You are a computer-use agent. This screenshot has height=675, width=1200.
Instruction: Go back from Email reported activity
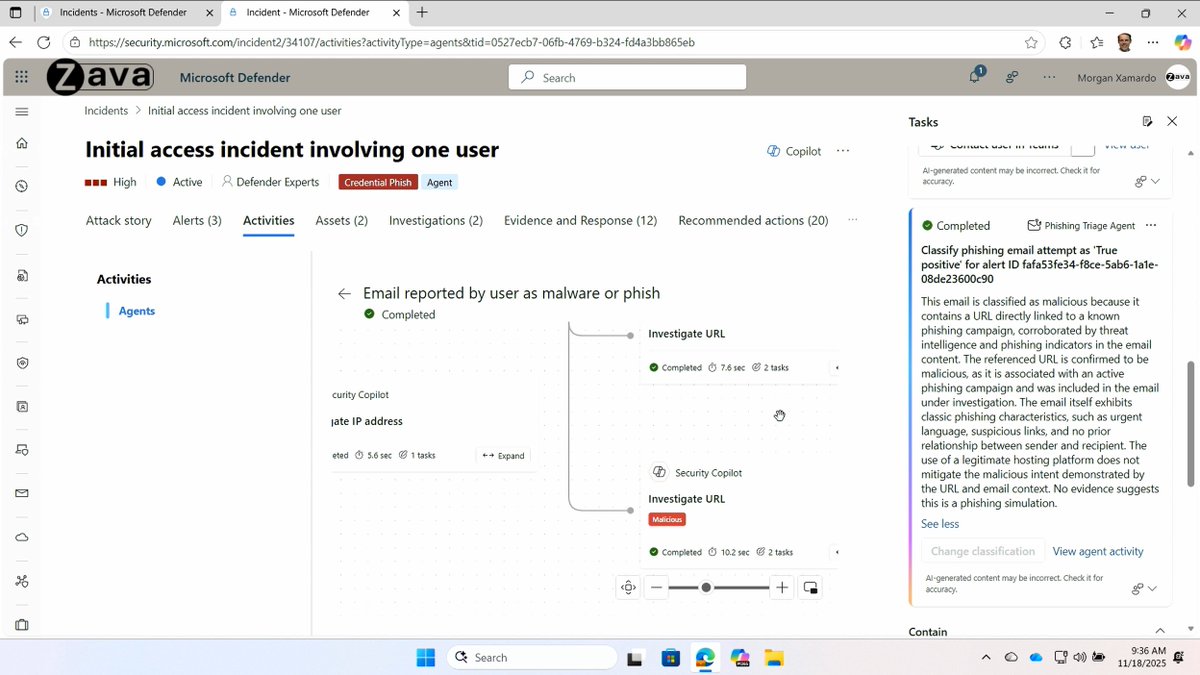click(x=344, y=293)
